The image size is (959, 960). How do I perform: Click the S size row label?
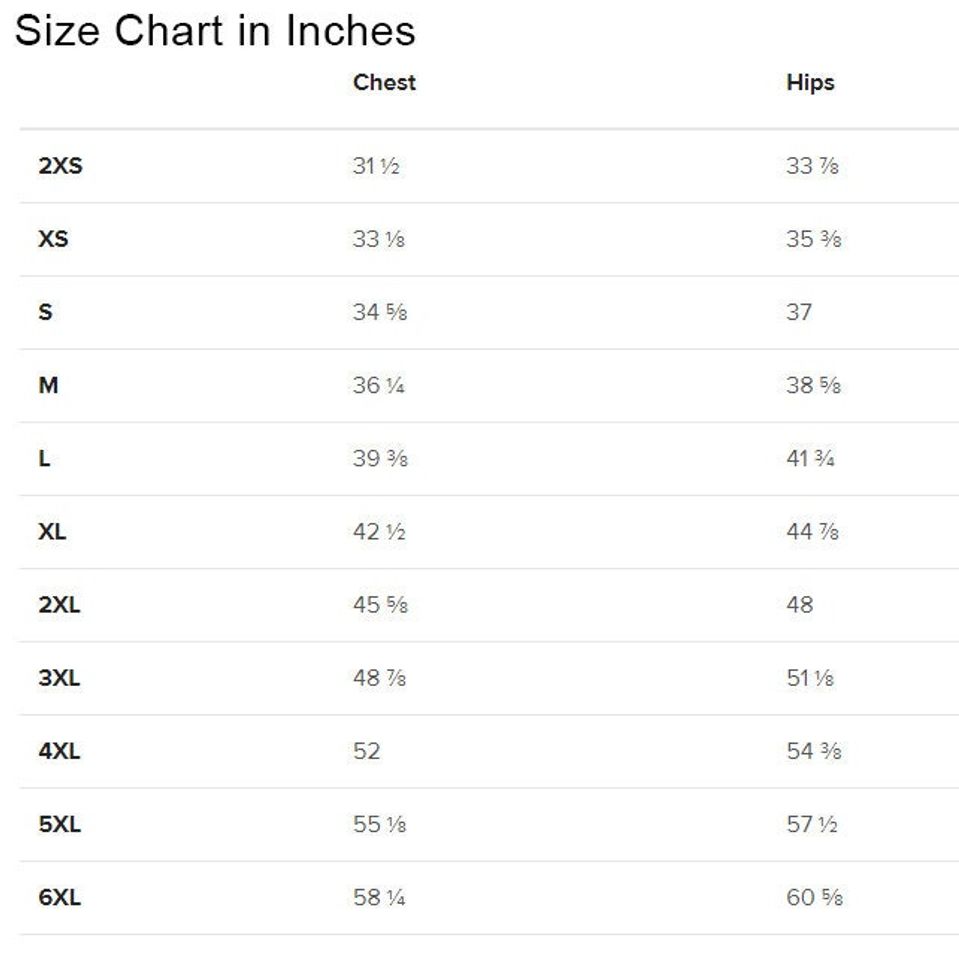coord(45,313)
